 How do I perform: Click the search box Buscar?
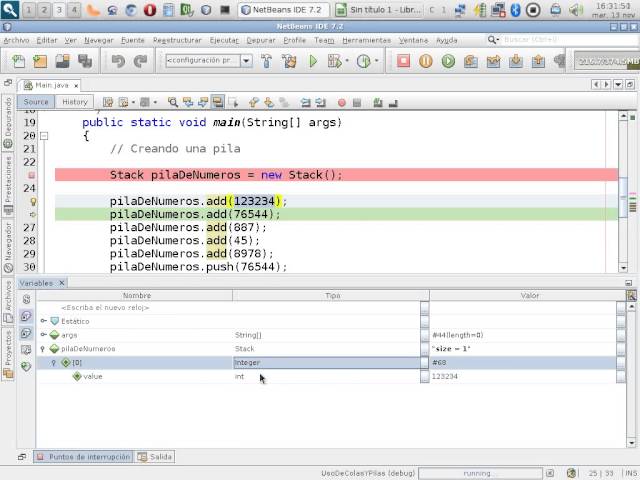point(569,40)
